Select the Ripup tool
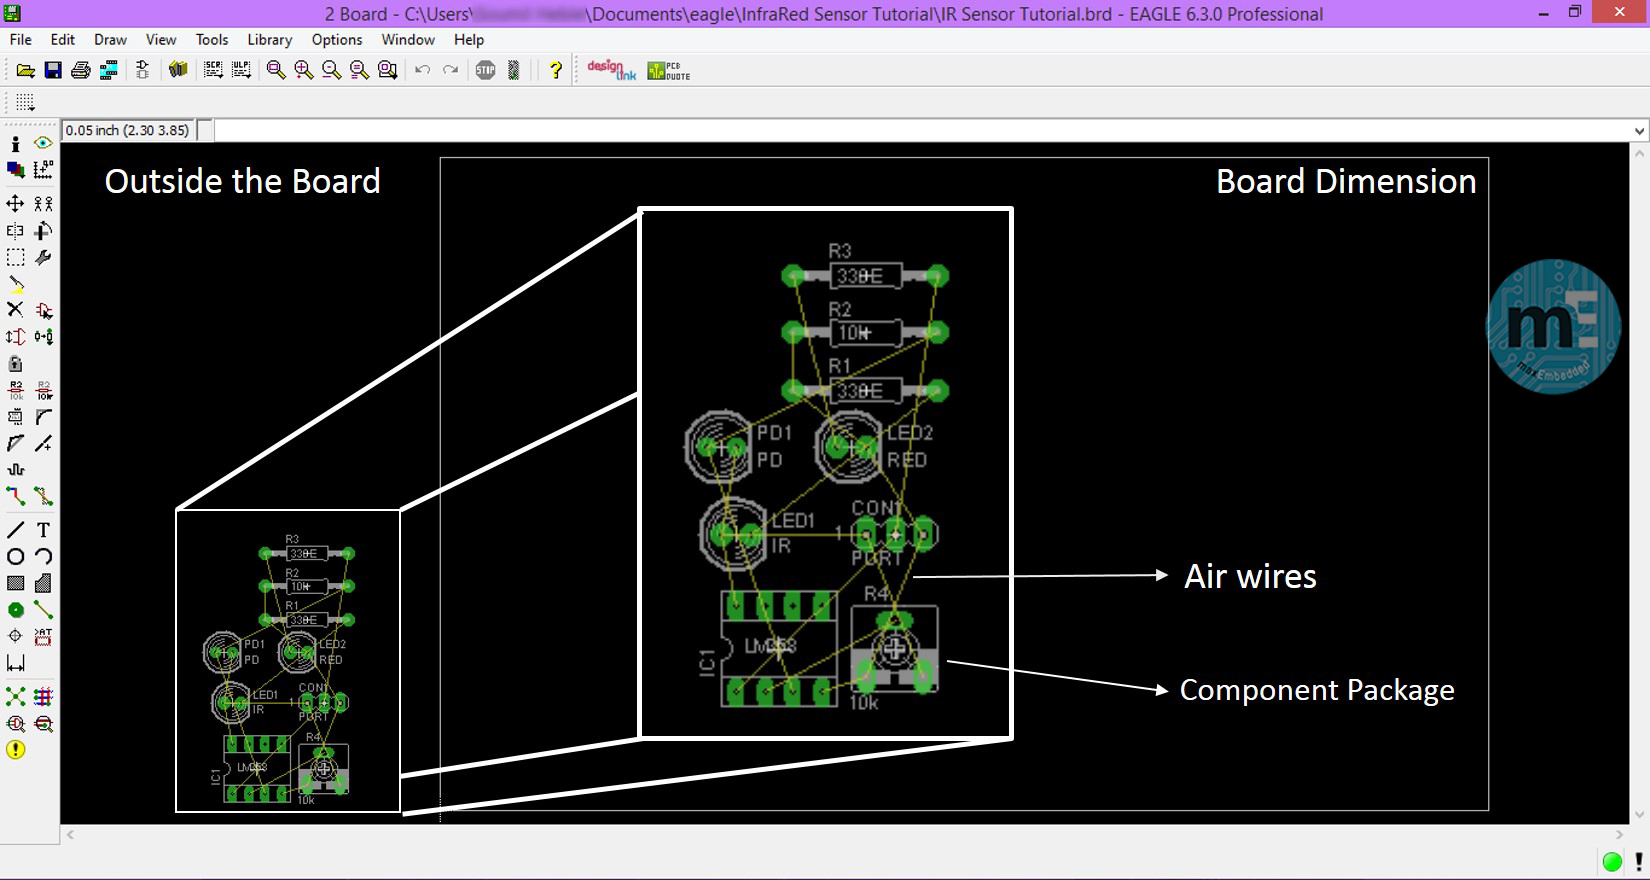The height and width of the screenshot is (880, 1650). (43, 496)
